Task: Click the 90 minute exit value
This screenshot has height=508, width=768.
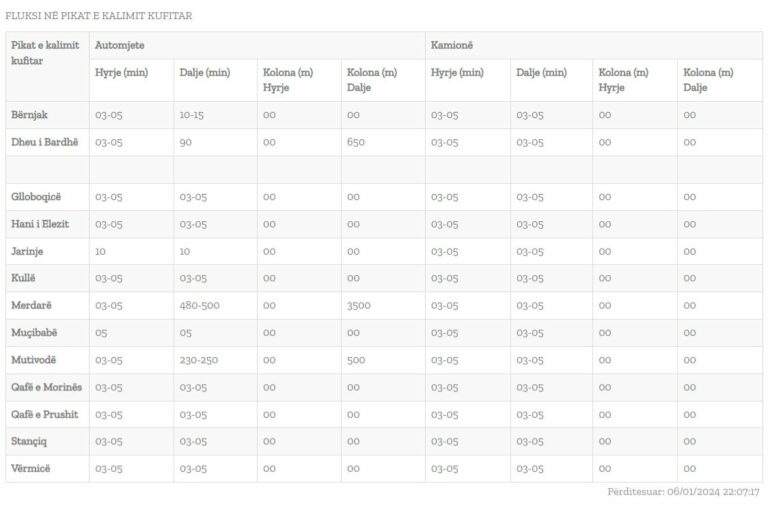Action: click(186, 142)
